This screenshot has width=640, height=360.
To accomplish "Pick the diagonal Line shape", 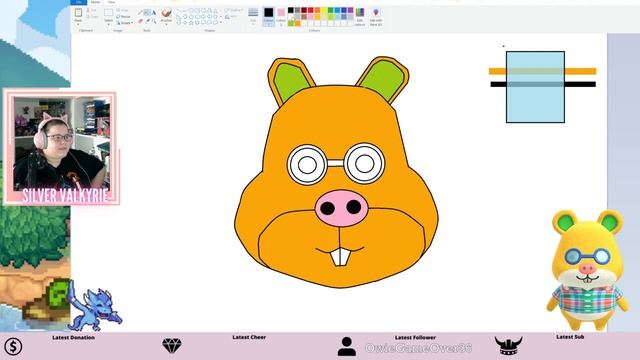I will 179,10.
